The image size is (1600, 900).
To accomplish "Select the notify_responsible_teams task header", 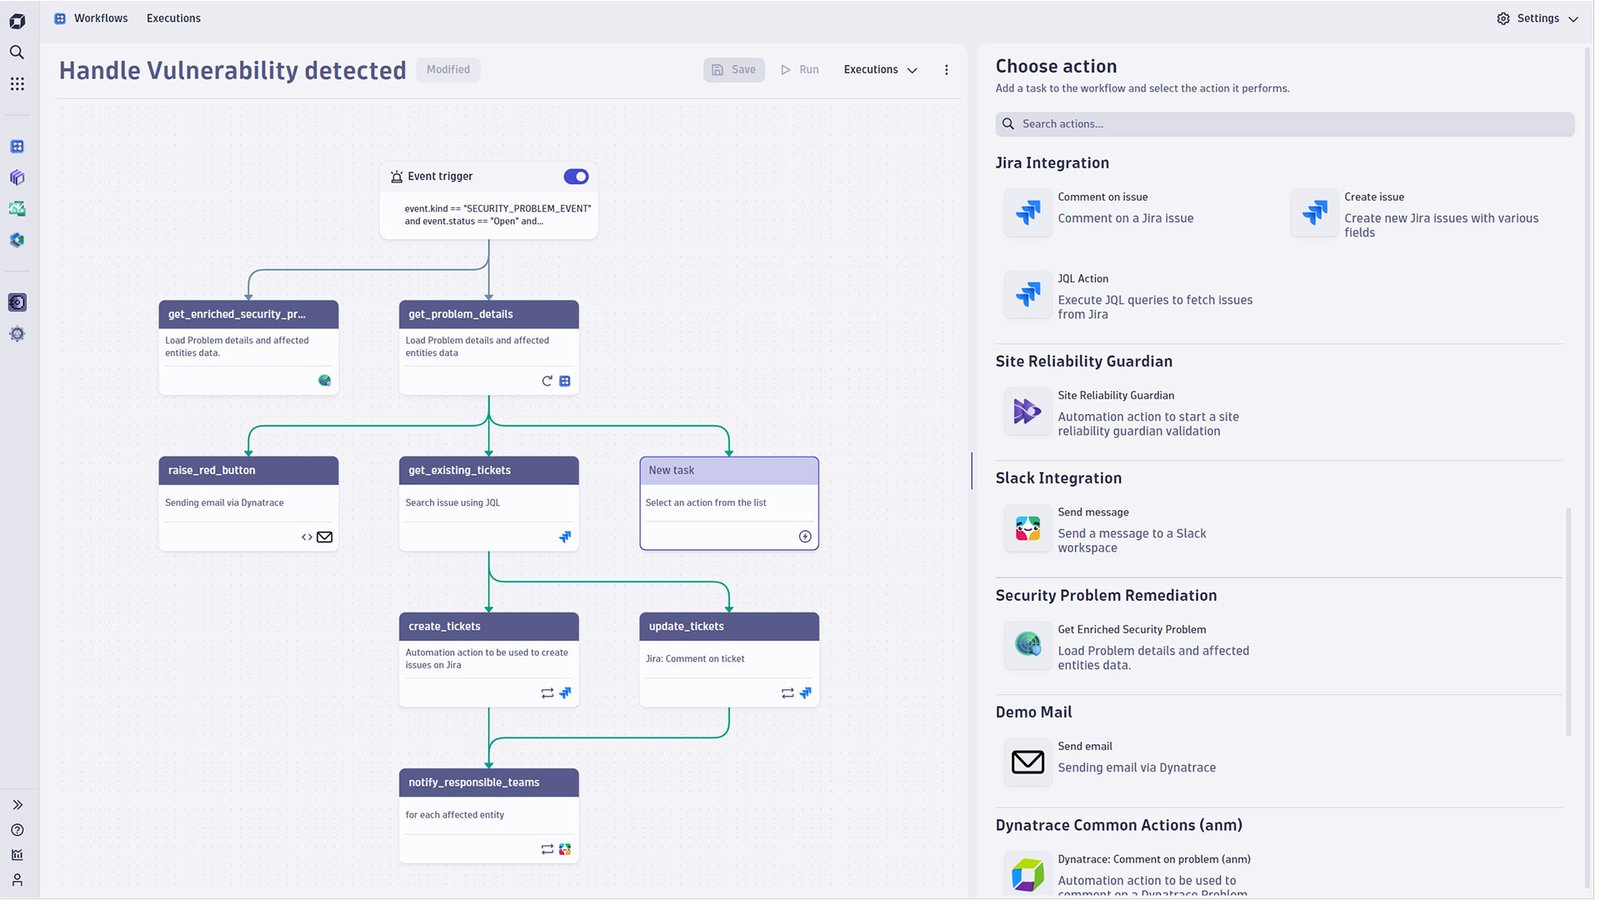I will pyautogui.click(x=488, y=782).
